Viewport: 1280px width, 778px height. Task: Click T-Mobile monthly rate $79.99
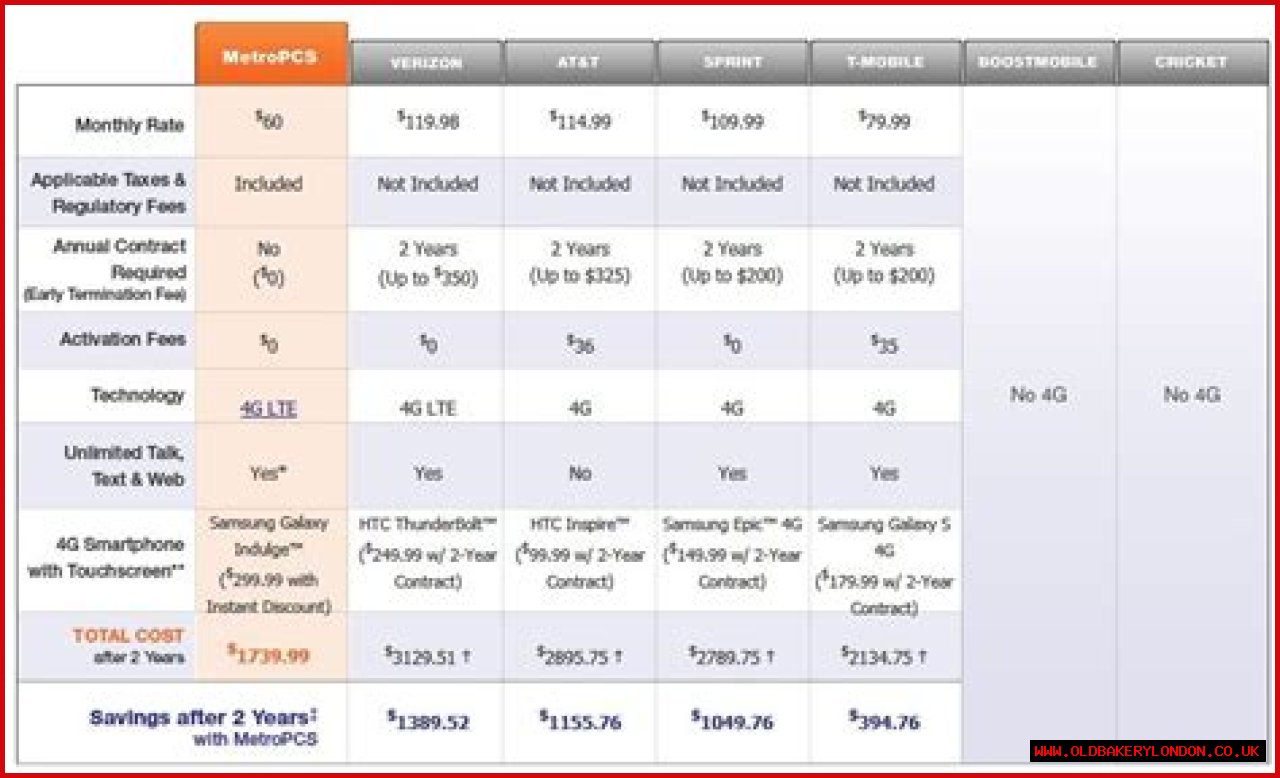point(884,122)
